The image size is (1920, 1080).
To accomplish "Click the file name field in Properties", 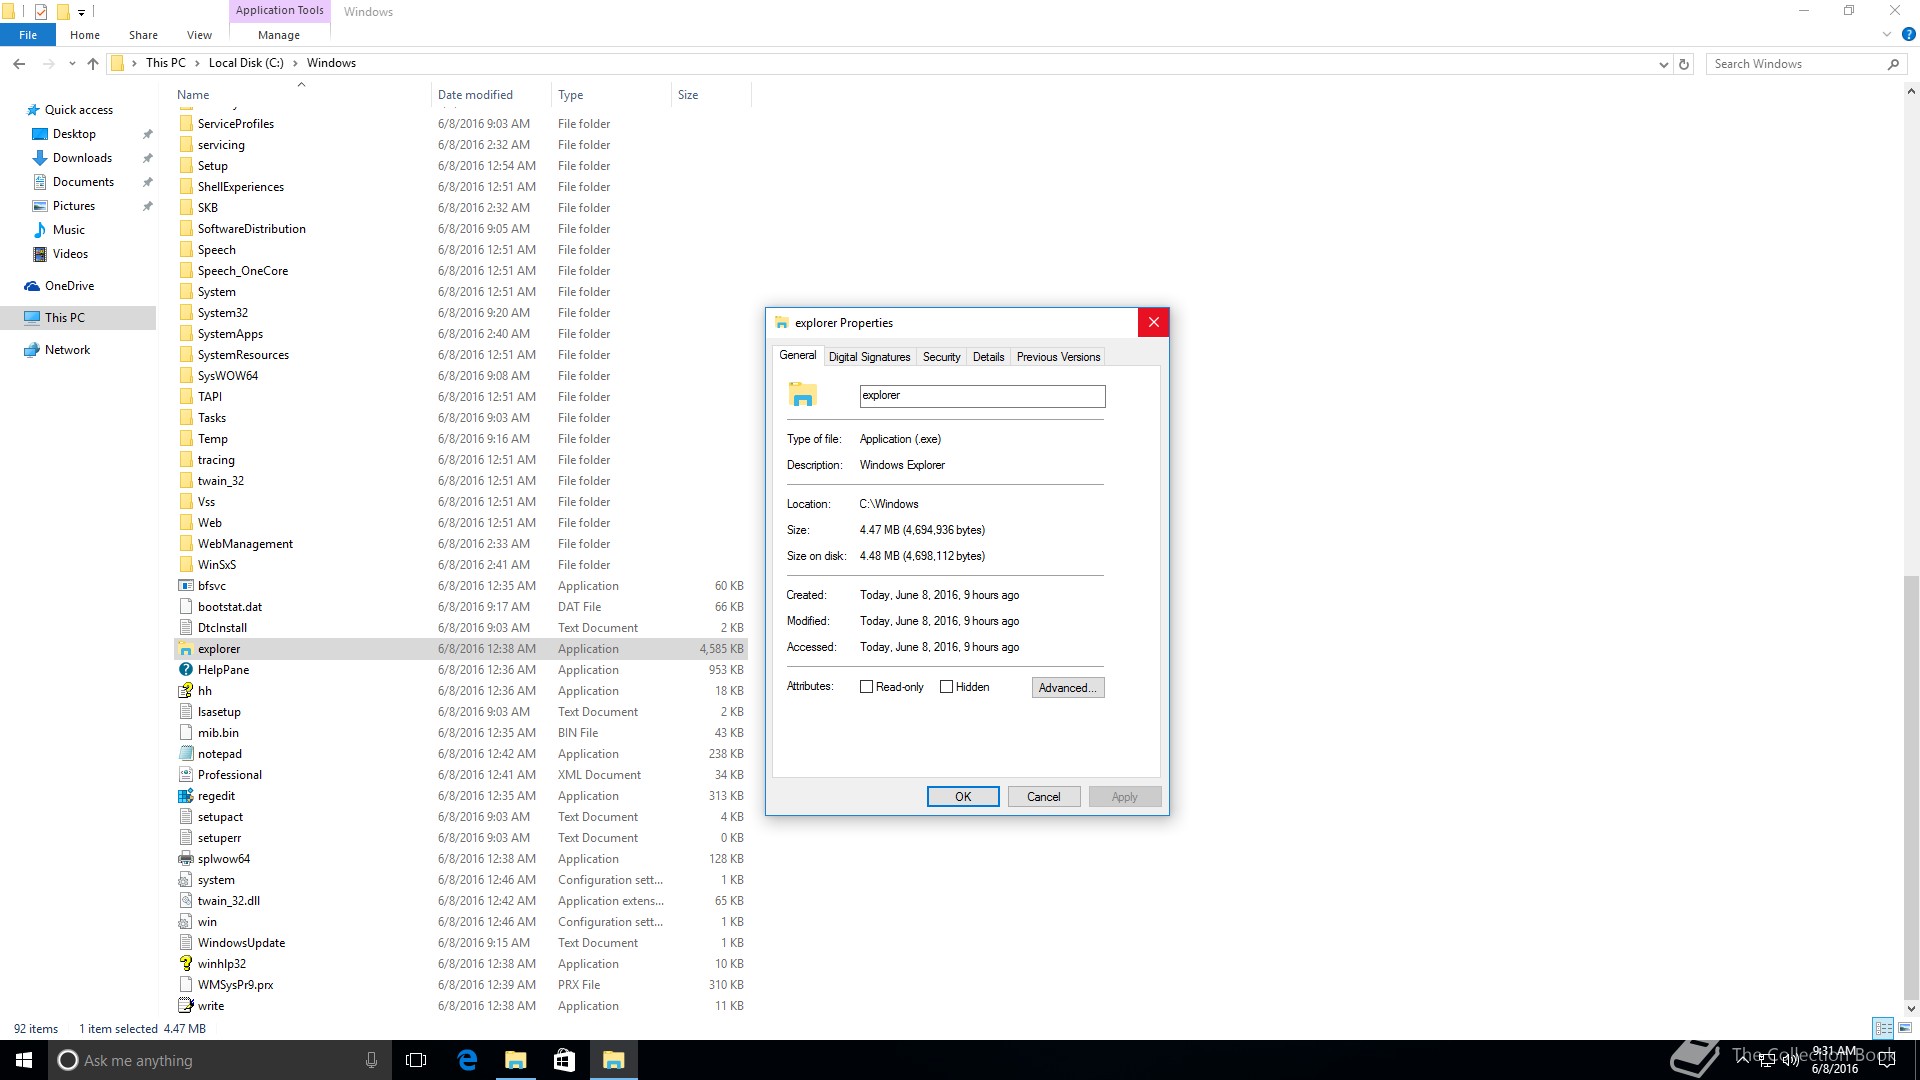I will [x=982, y=396].
